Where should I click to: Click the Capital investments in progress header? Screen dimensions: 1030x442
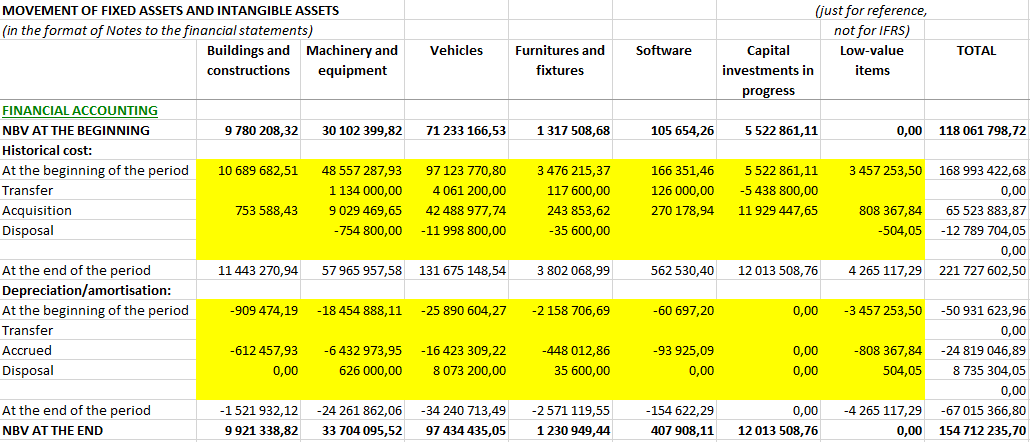click(768, 70)
